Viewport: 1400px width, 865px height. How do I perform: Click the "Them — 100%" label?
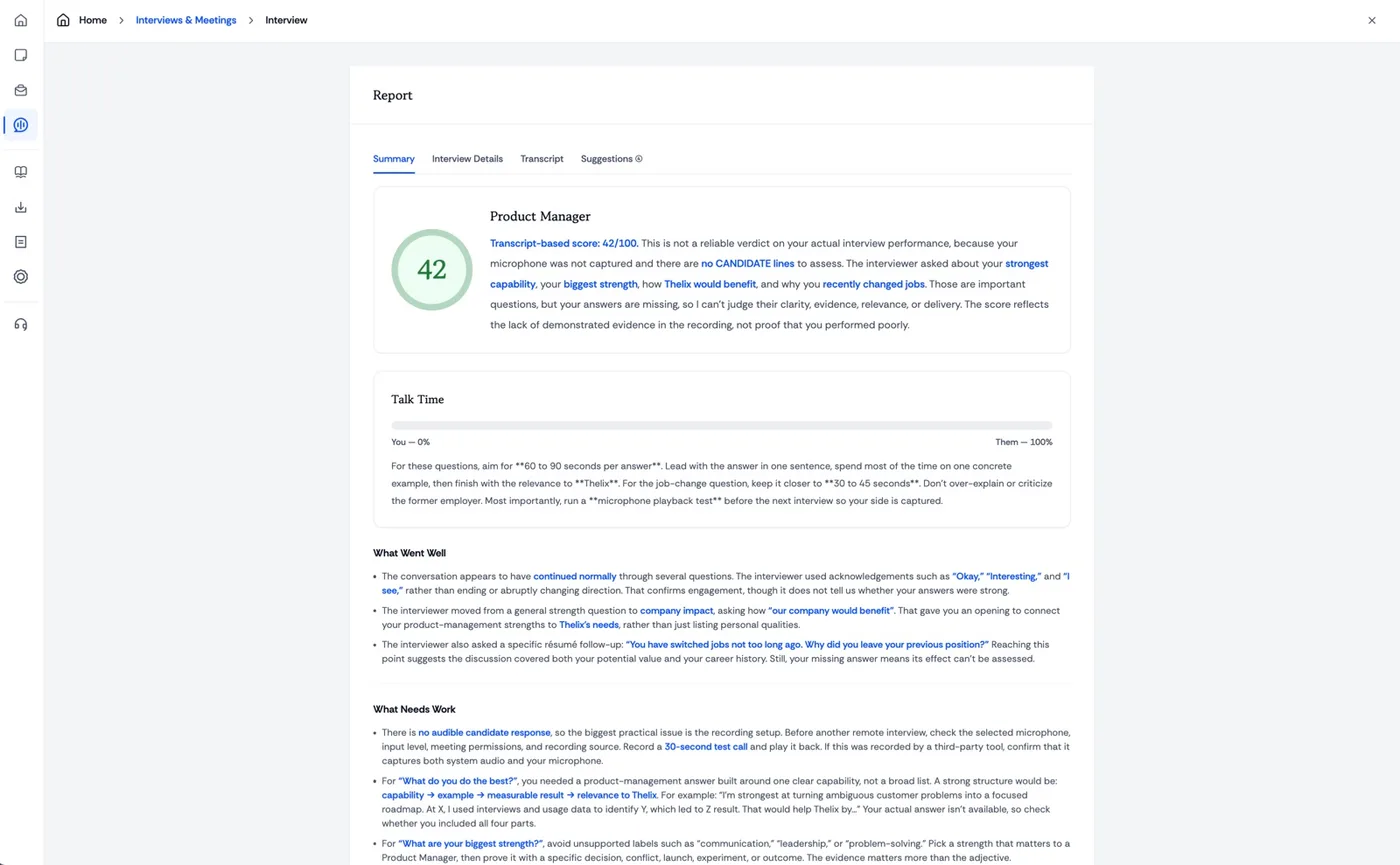coord(1023,442)
